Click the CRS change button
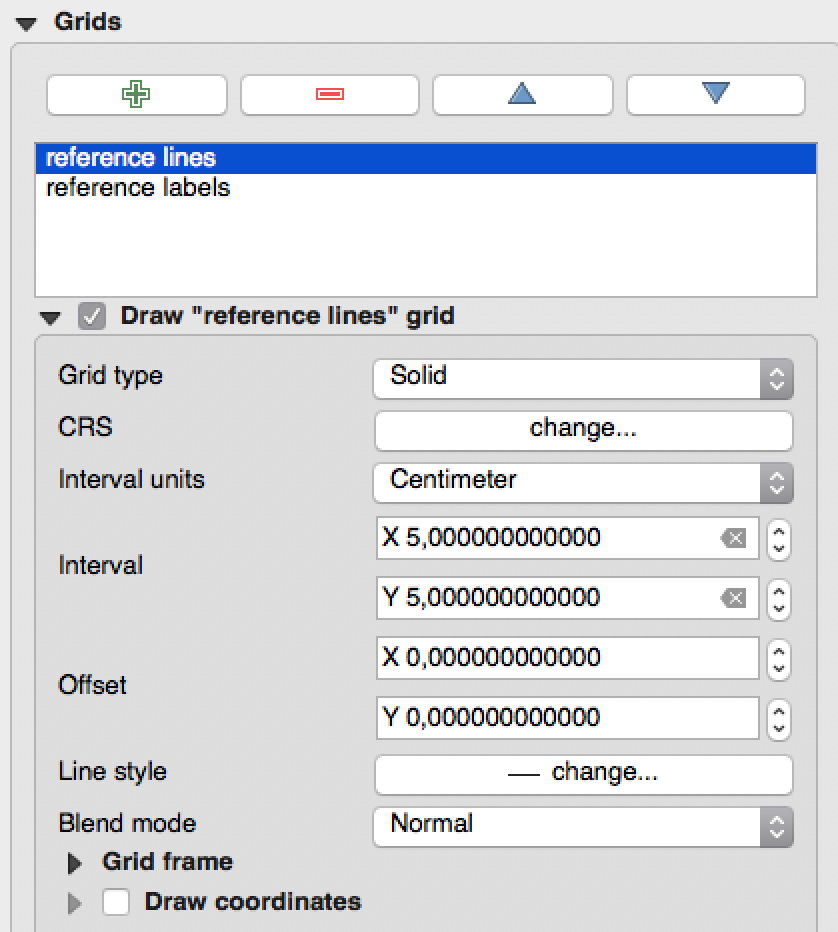Image resolution: width=838 pixels, height=932 pixels. (583, 429)
